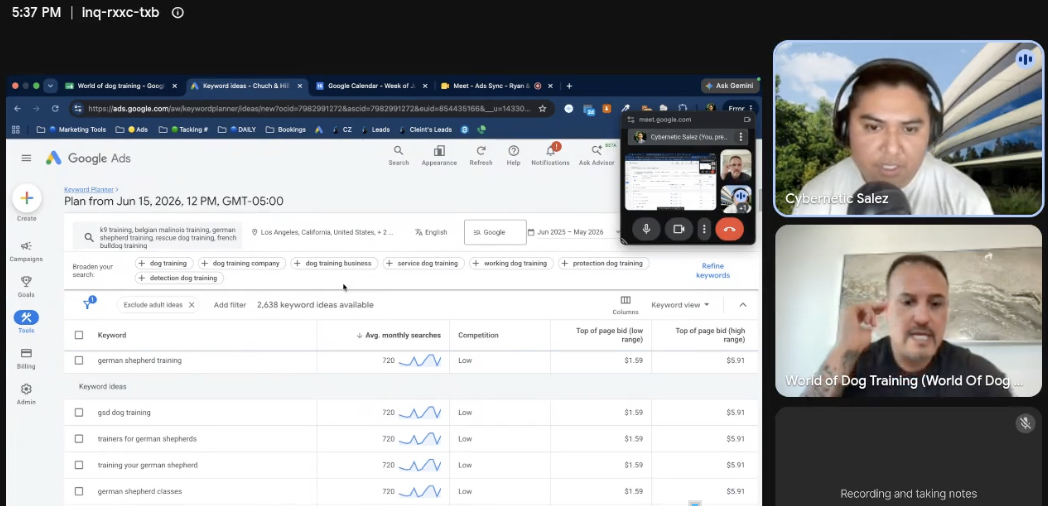Click Ask Gemini in Chrome

coord(729,86)
